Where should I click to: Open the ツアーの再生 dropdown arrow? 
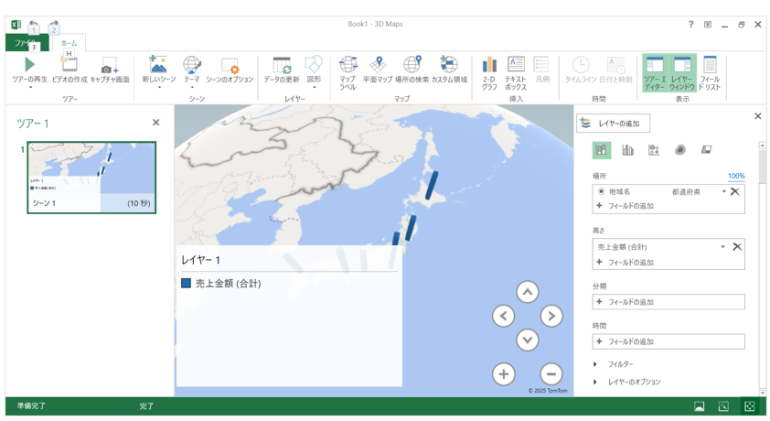[x=30, y=87]
